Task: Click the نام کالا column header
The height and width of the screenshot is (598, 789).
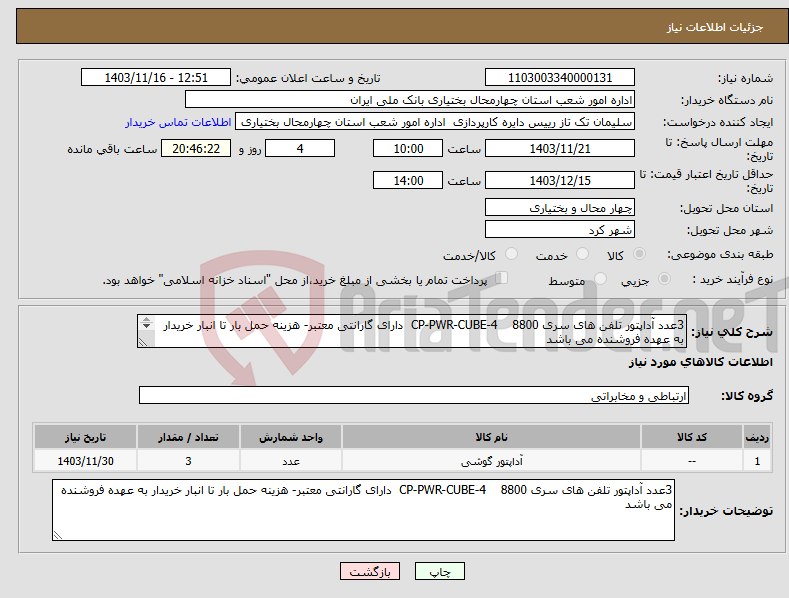Action: (491, 437)
